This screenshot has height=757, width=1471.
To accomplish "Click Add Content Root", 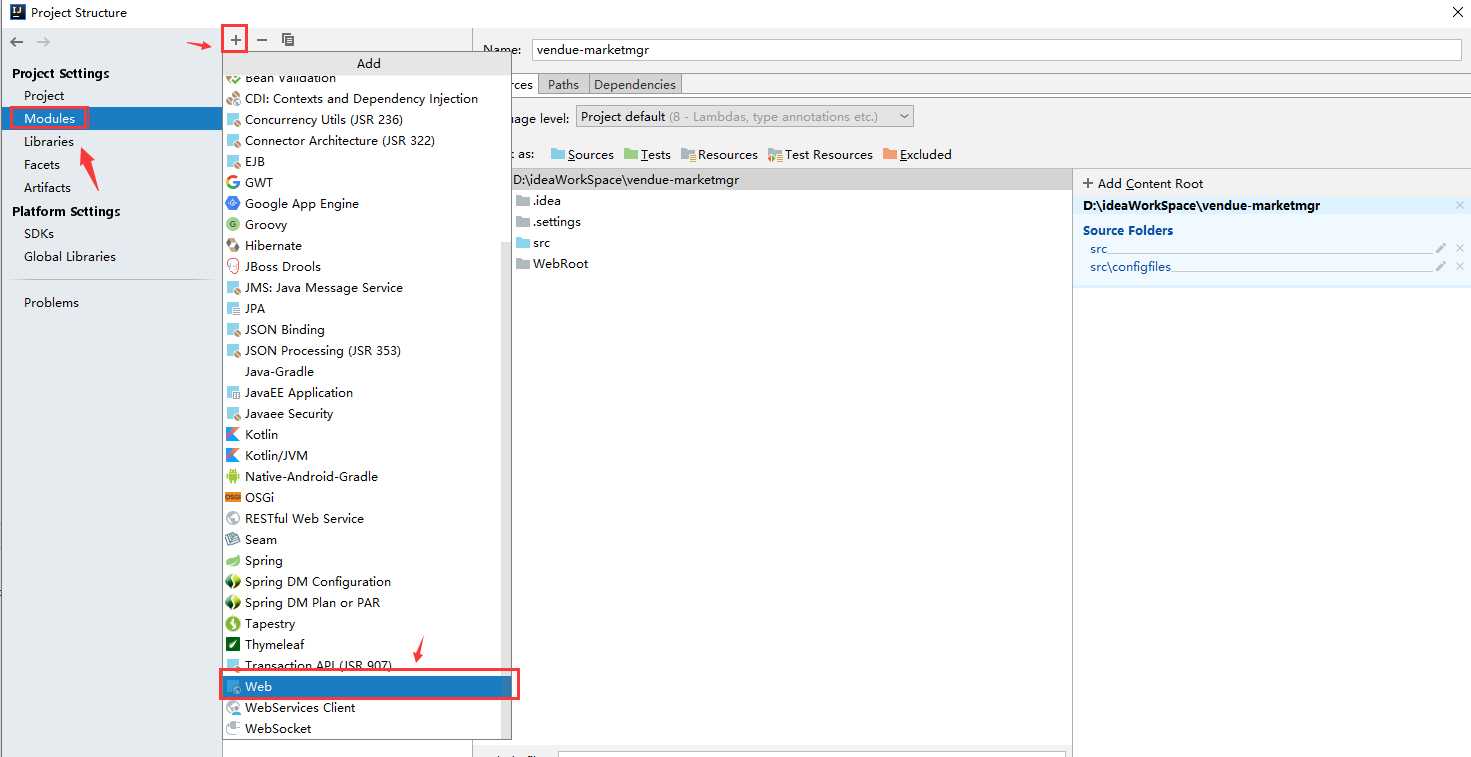I will pyautogui.click(x=1143, y=183).
